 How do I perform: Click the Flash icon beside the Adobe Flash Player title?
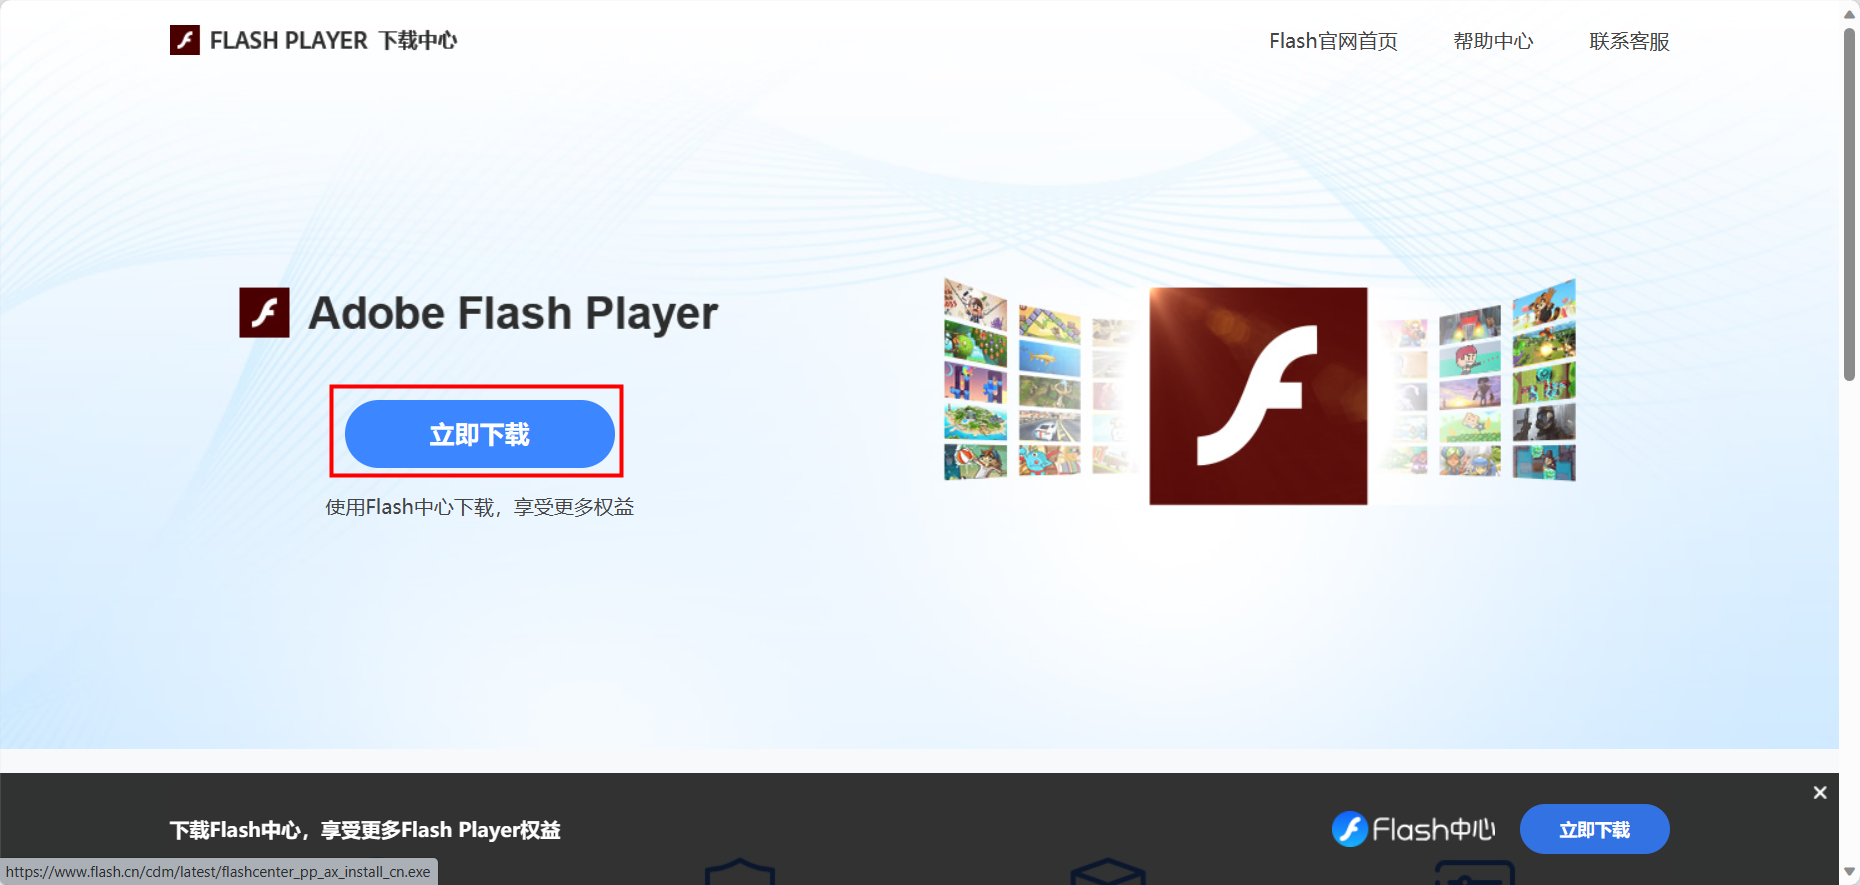pyautogui.click(x=264, y=312)
